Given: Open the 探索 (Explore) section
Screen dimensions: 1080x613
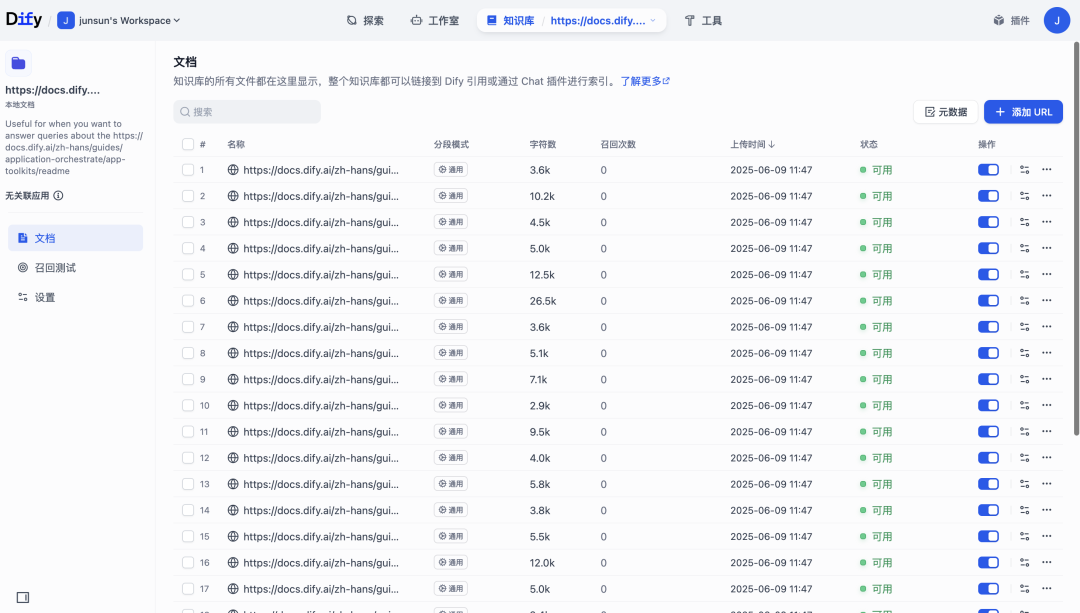Looking at the screenshot, I should click(x=365, y=19).
